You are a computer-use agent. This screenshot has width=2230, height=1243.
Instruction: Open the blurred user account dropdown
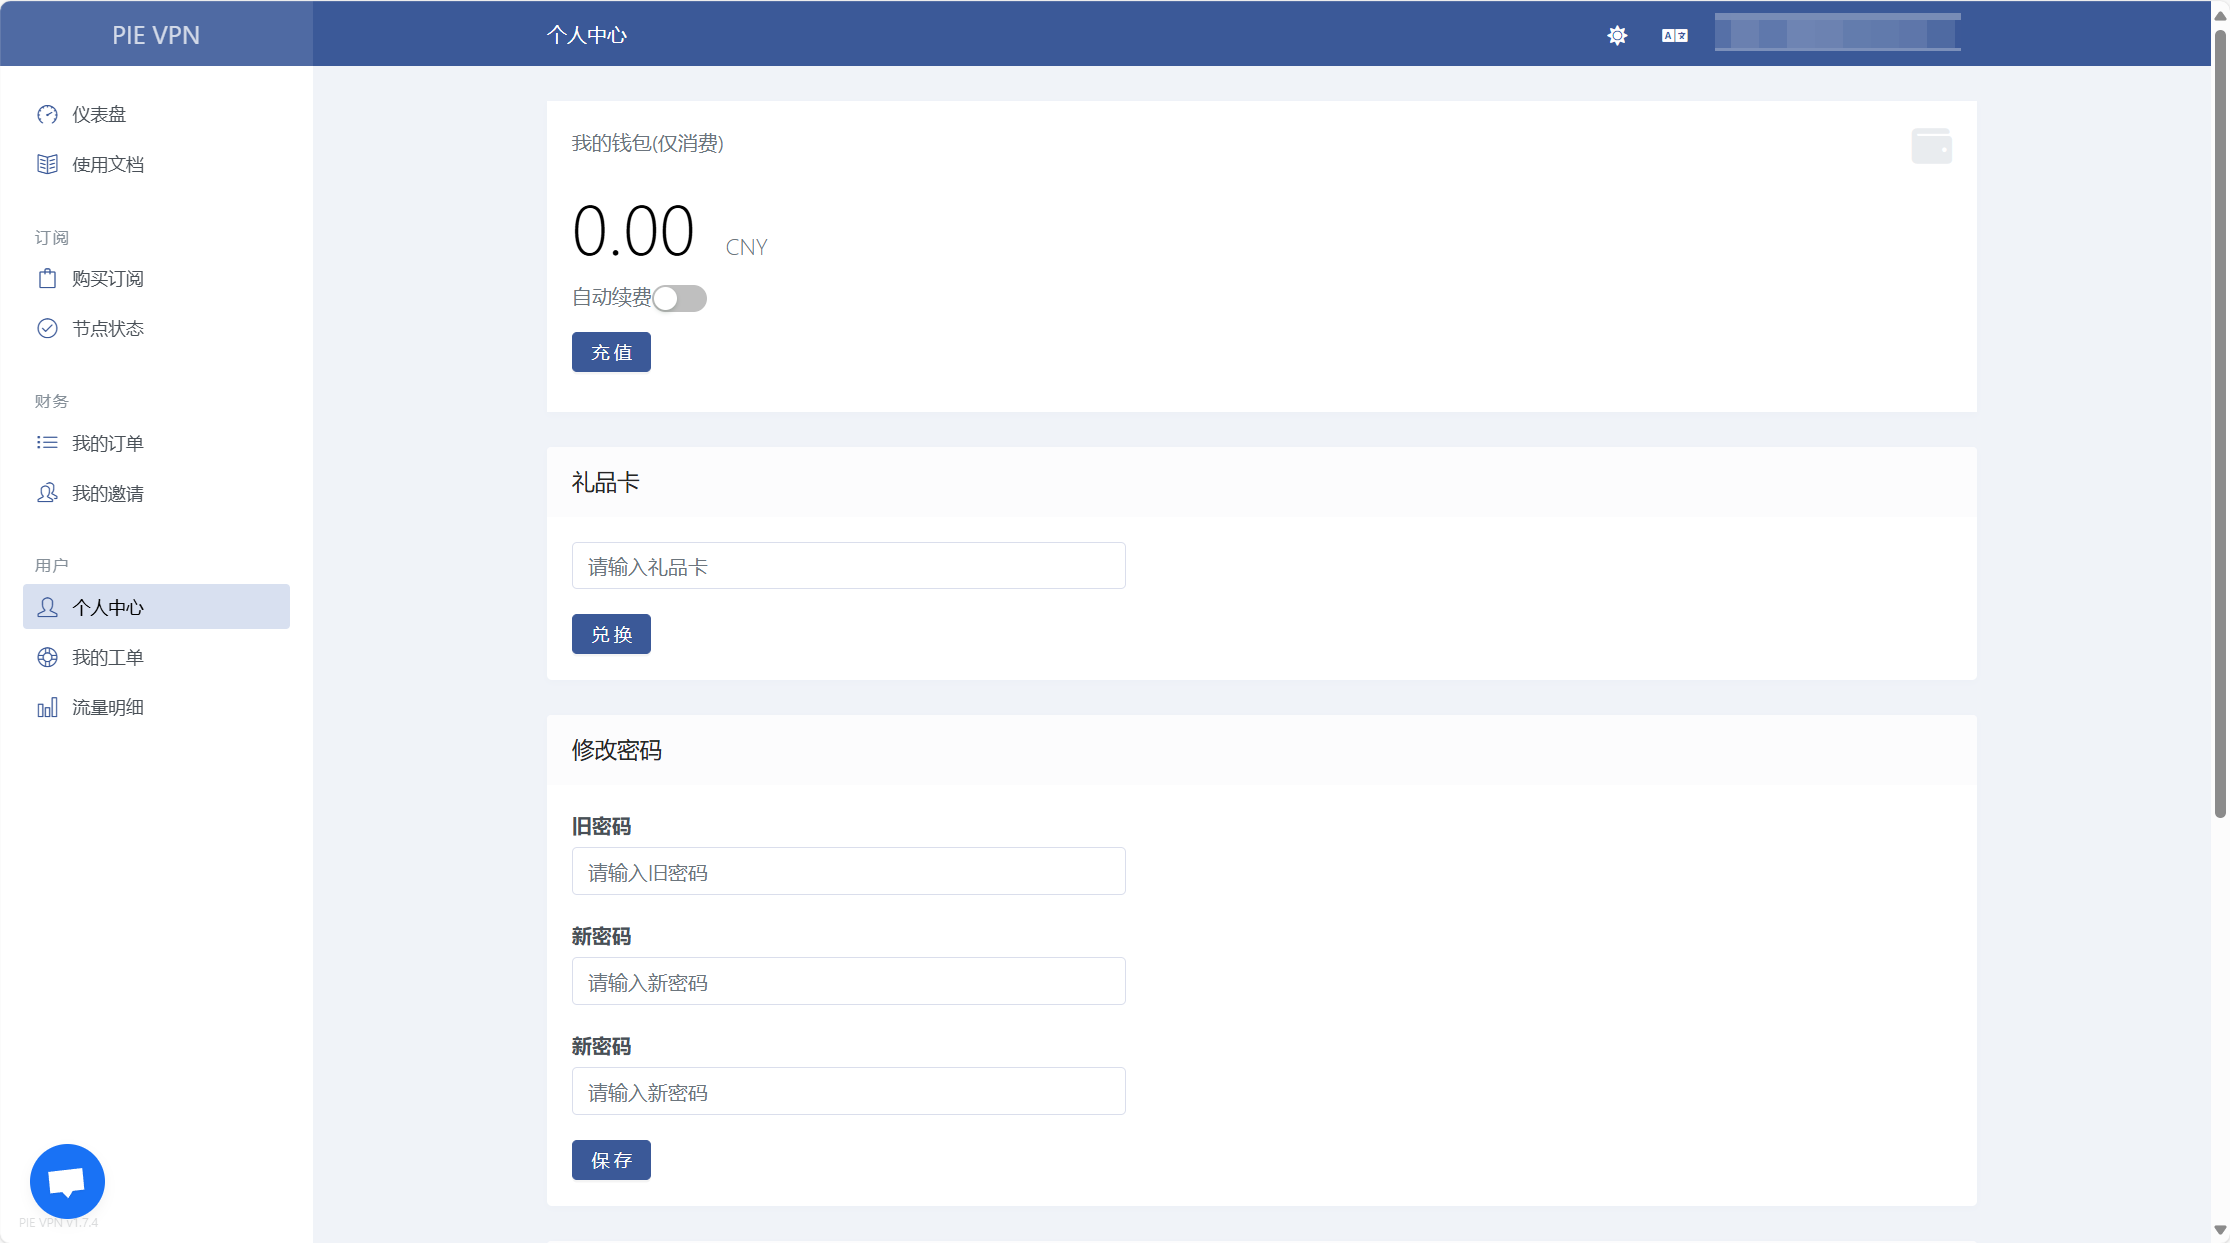coord(1837,34)
